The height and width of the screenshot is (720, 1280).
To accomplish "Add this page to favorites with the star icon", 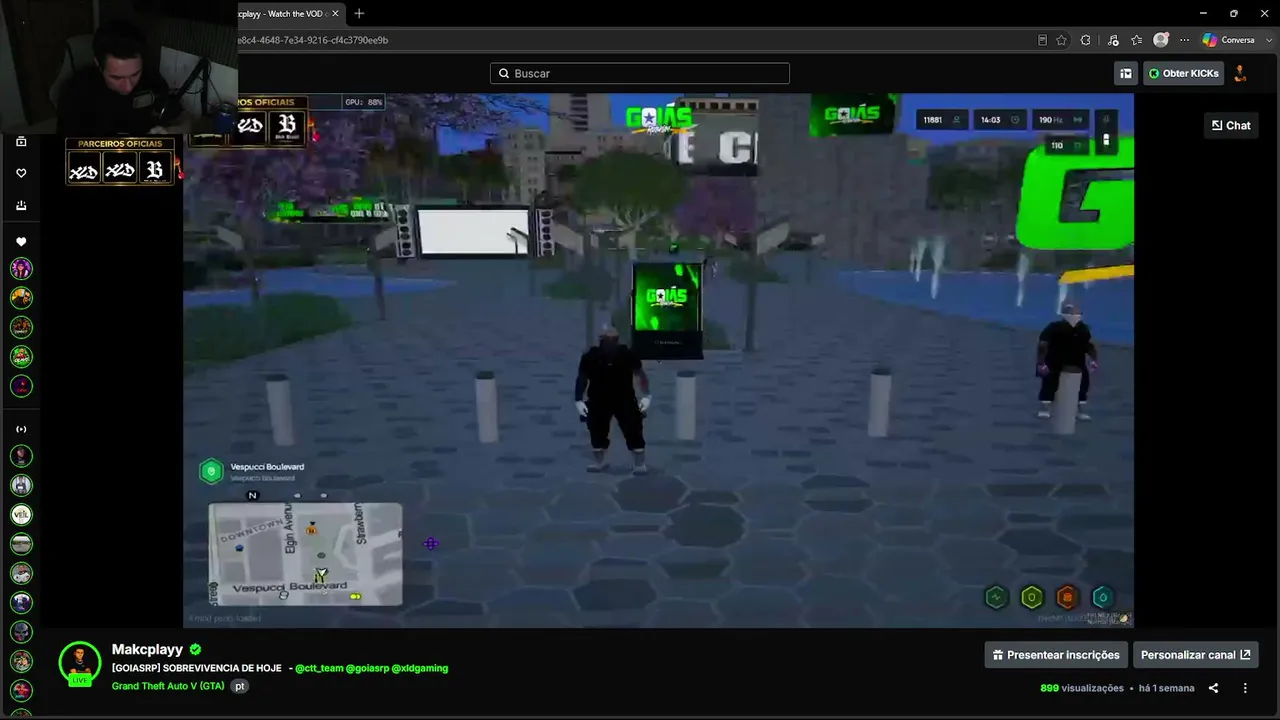I will [1061, 40].
